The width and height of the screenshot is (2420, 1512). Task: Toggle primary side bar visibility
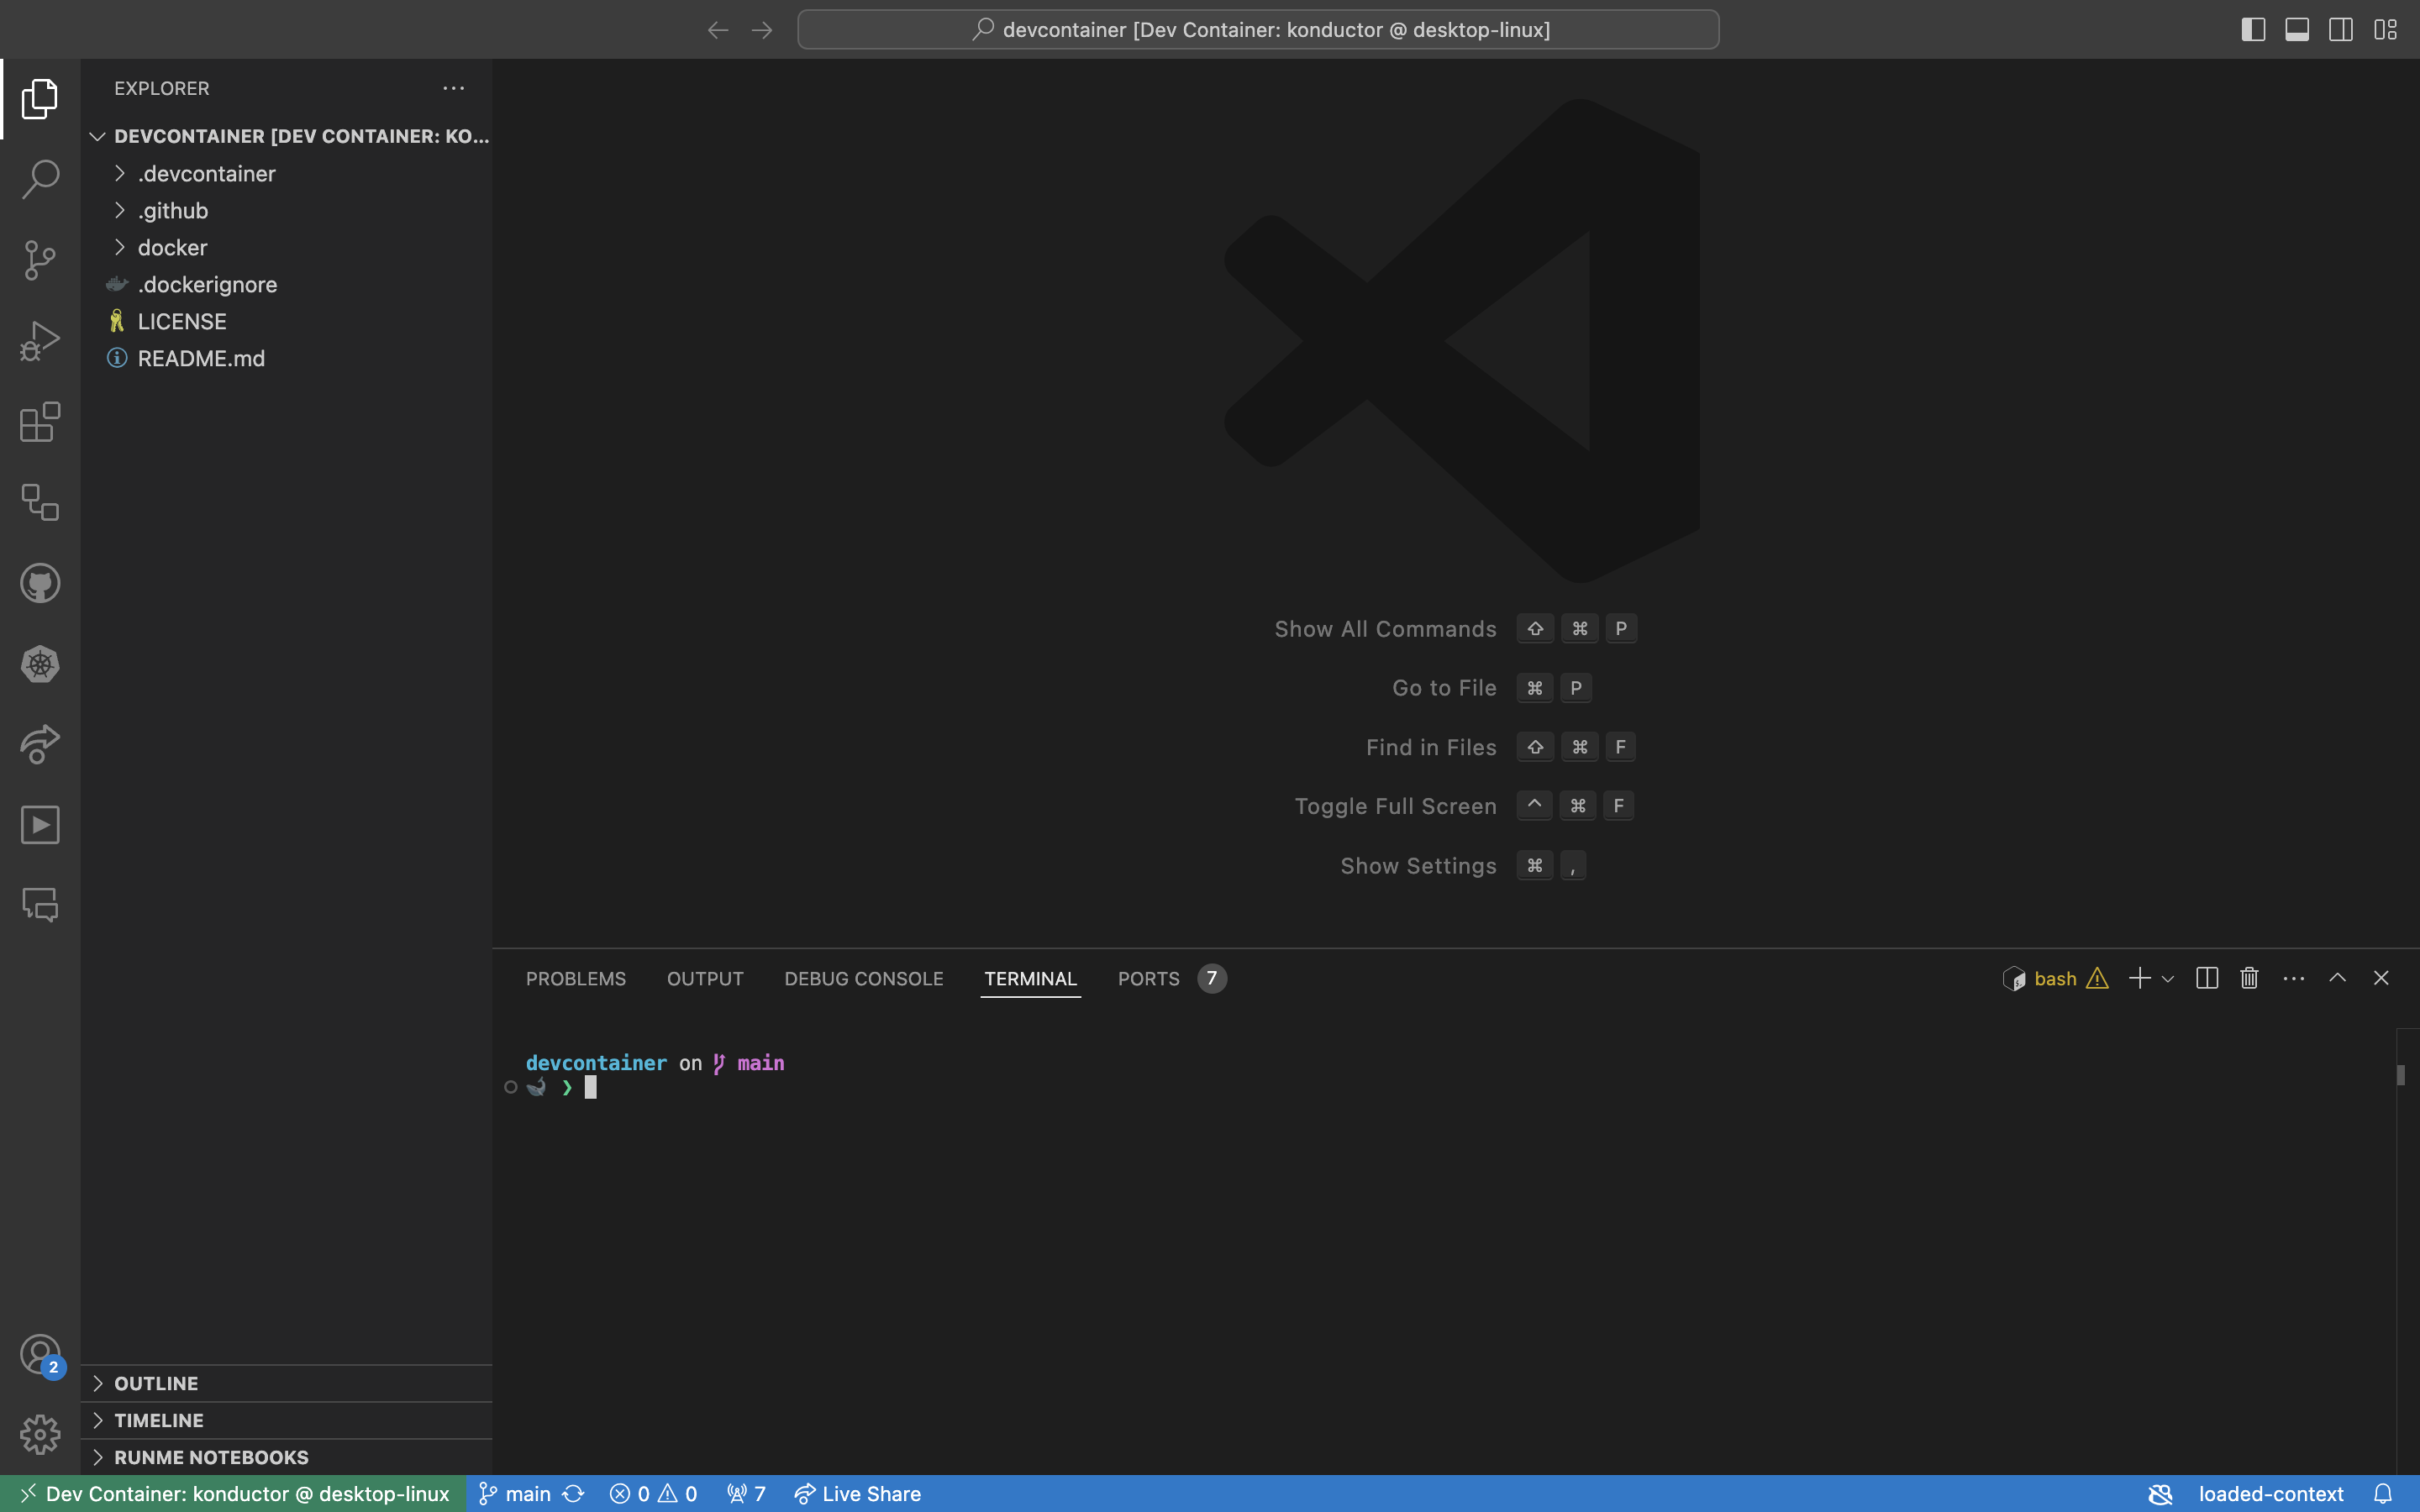coord(2253,30)
